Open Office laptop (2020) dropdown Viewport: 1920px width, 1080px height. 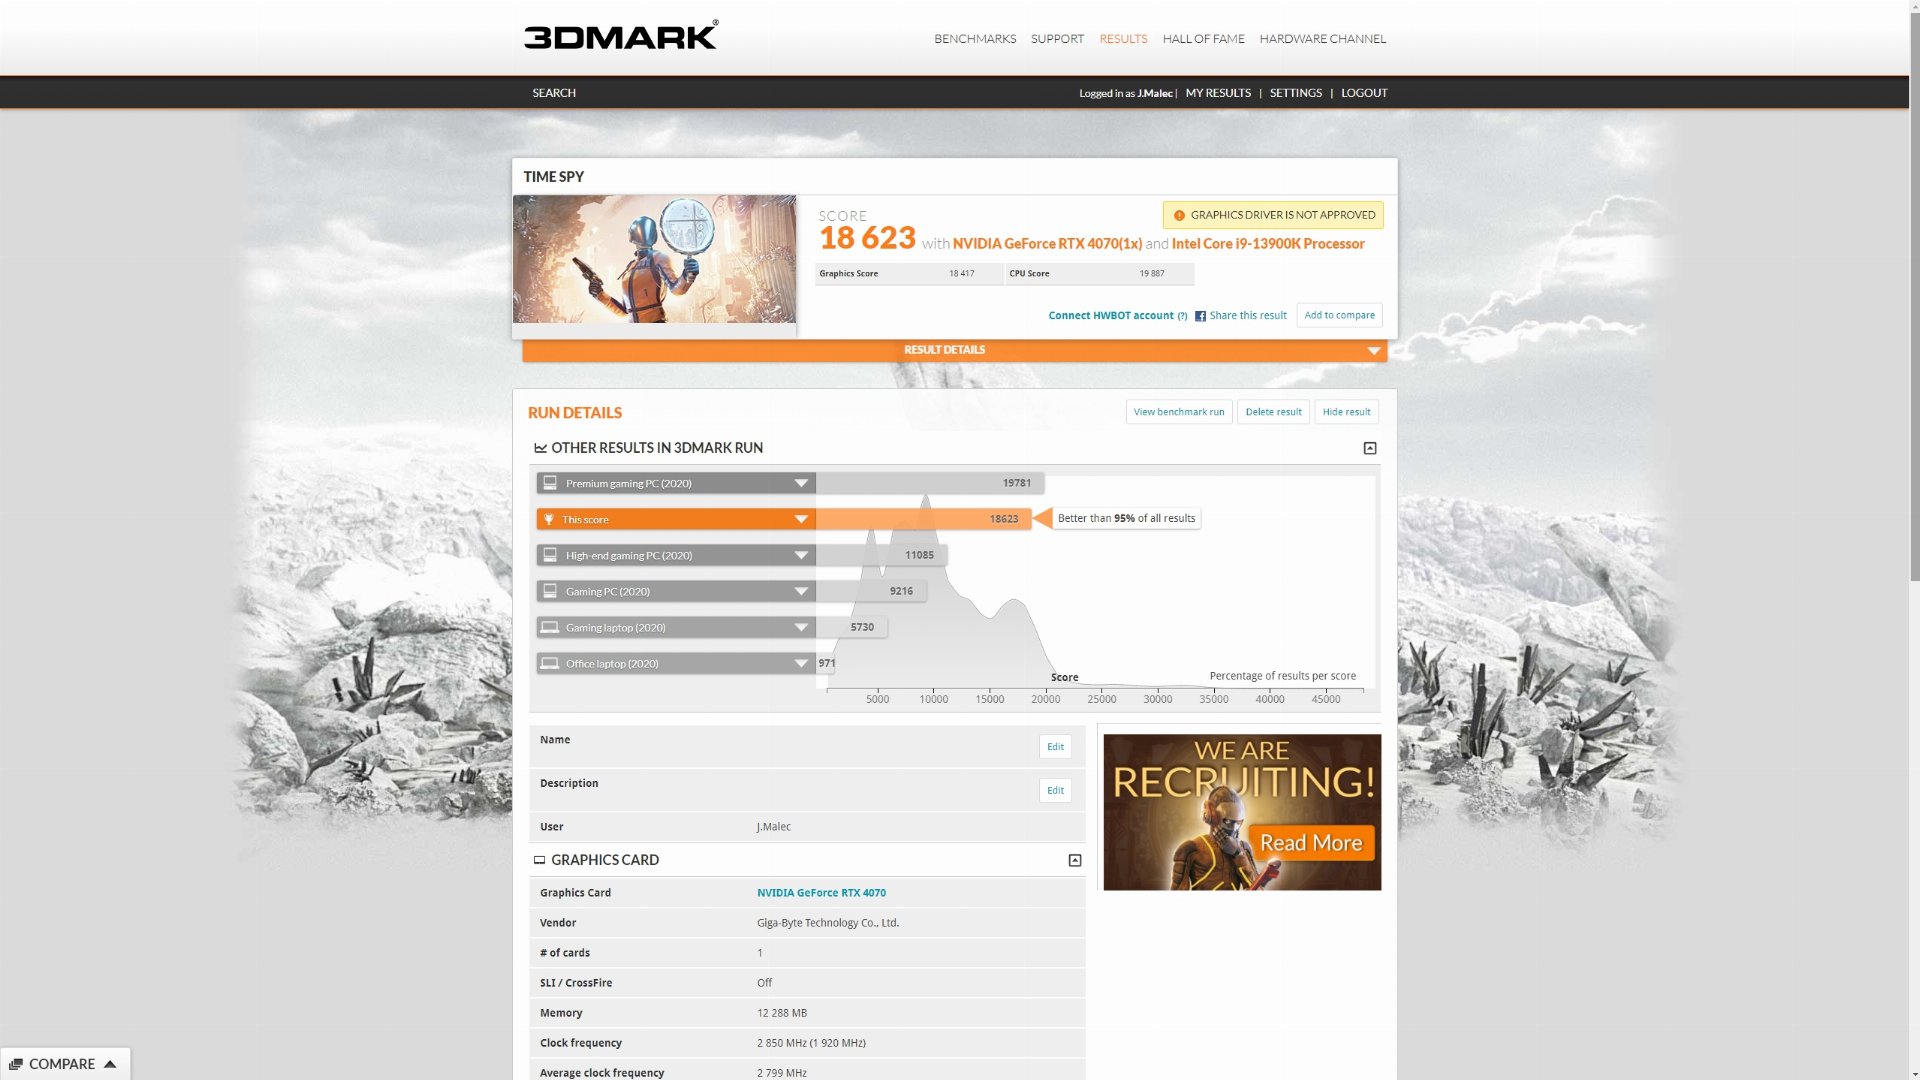(x=801, y=663)
